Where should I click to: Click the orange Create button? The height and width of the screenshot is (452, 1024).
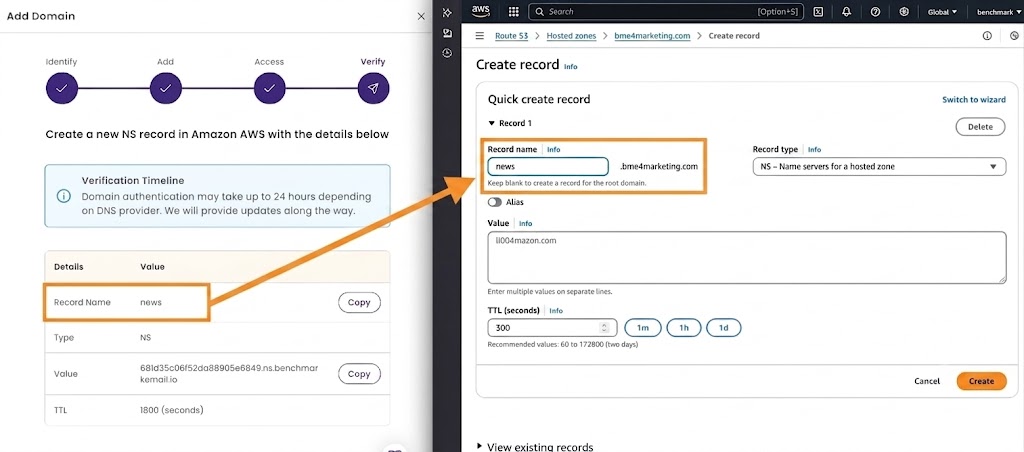tap(982, 381)
